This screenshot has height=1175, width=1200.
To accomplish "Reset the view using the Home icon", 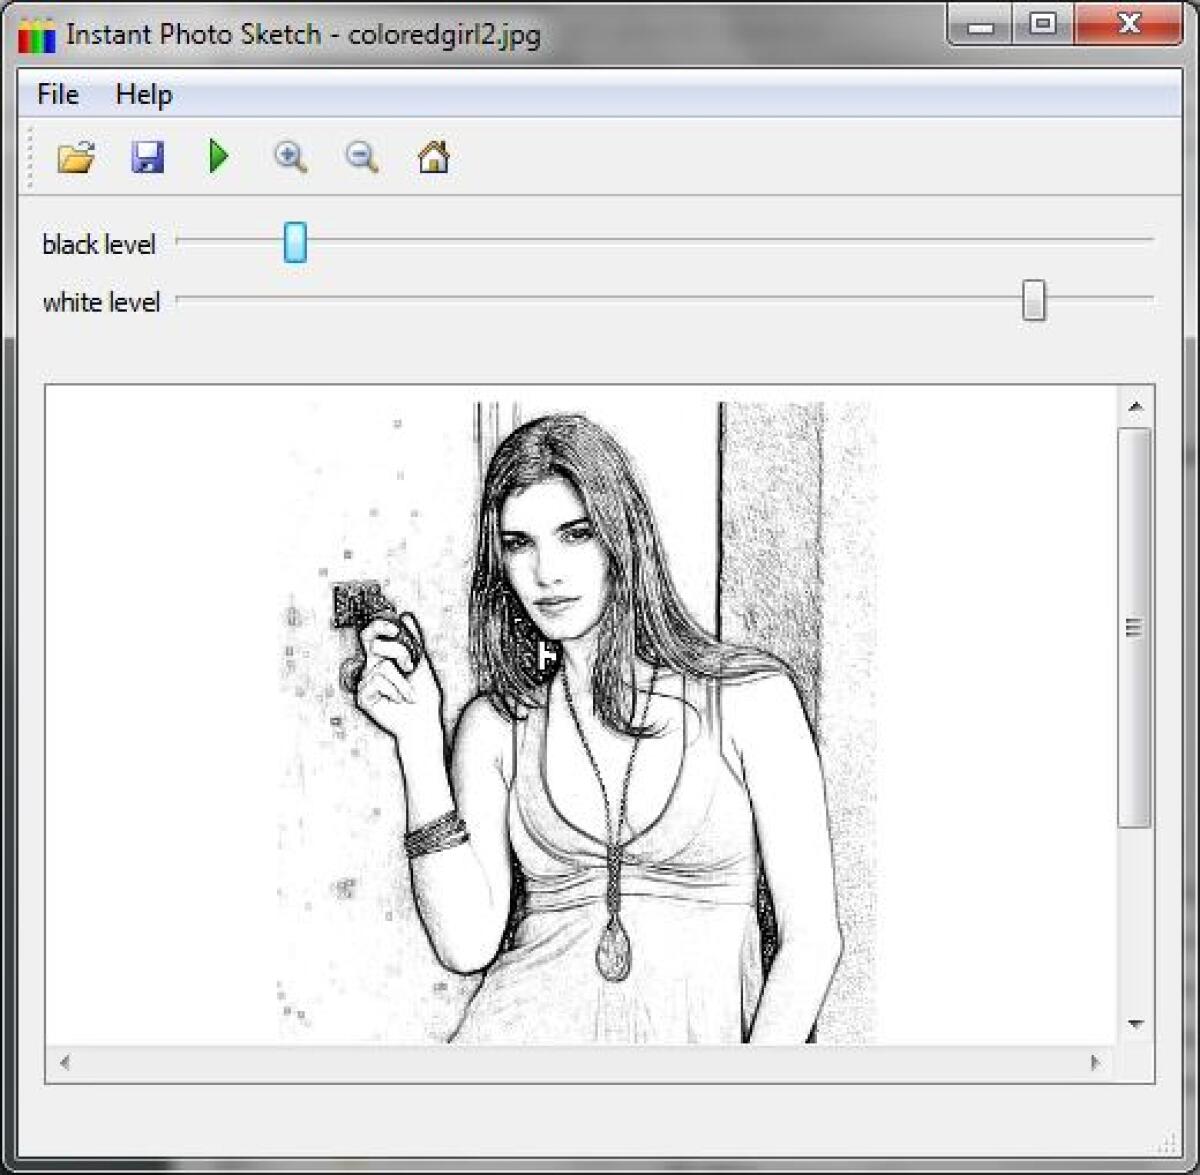I will point(432,157).
